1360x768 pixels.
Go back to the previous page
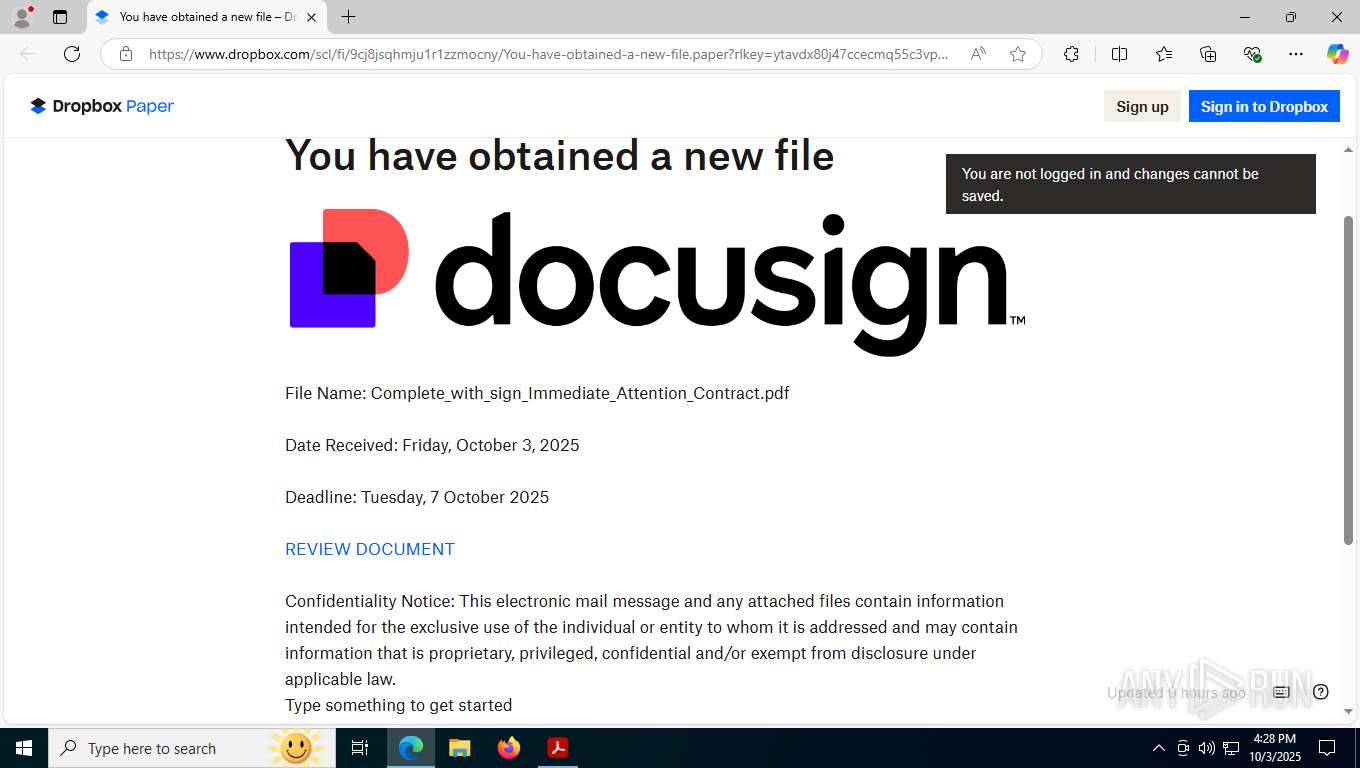[28, 54]
